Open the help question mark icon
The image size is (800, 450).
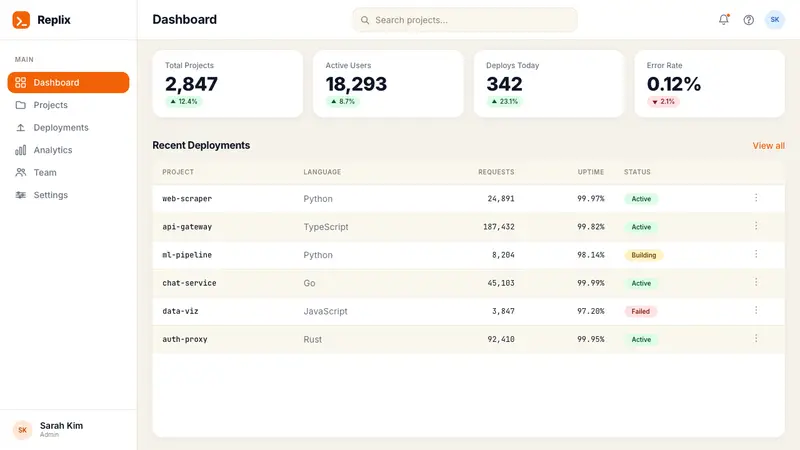tap(748, 20)
